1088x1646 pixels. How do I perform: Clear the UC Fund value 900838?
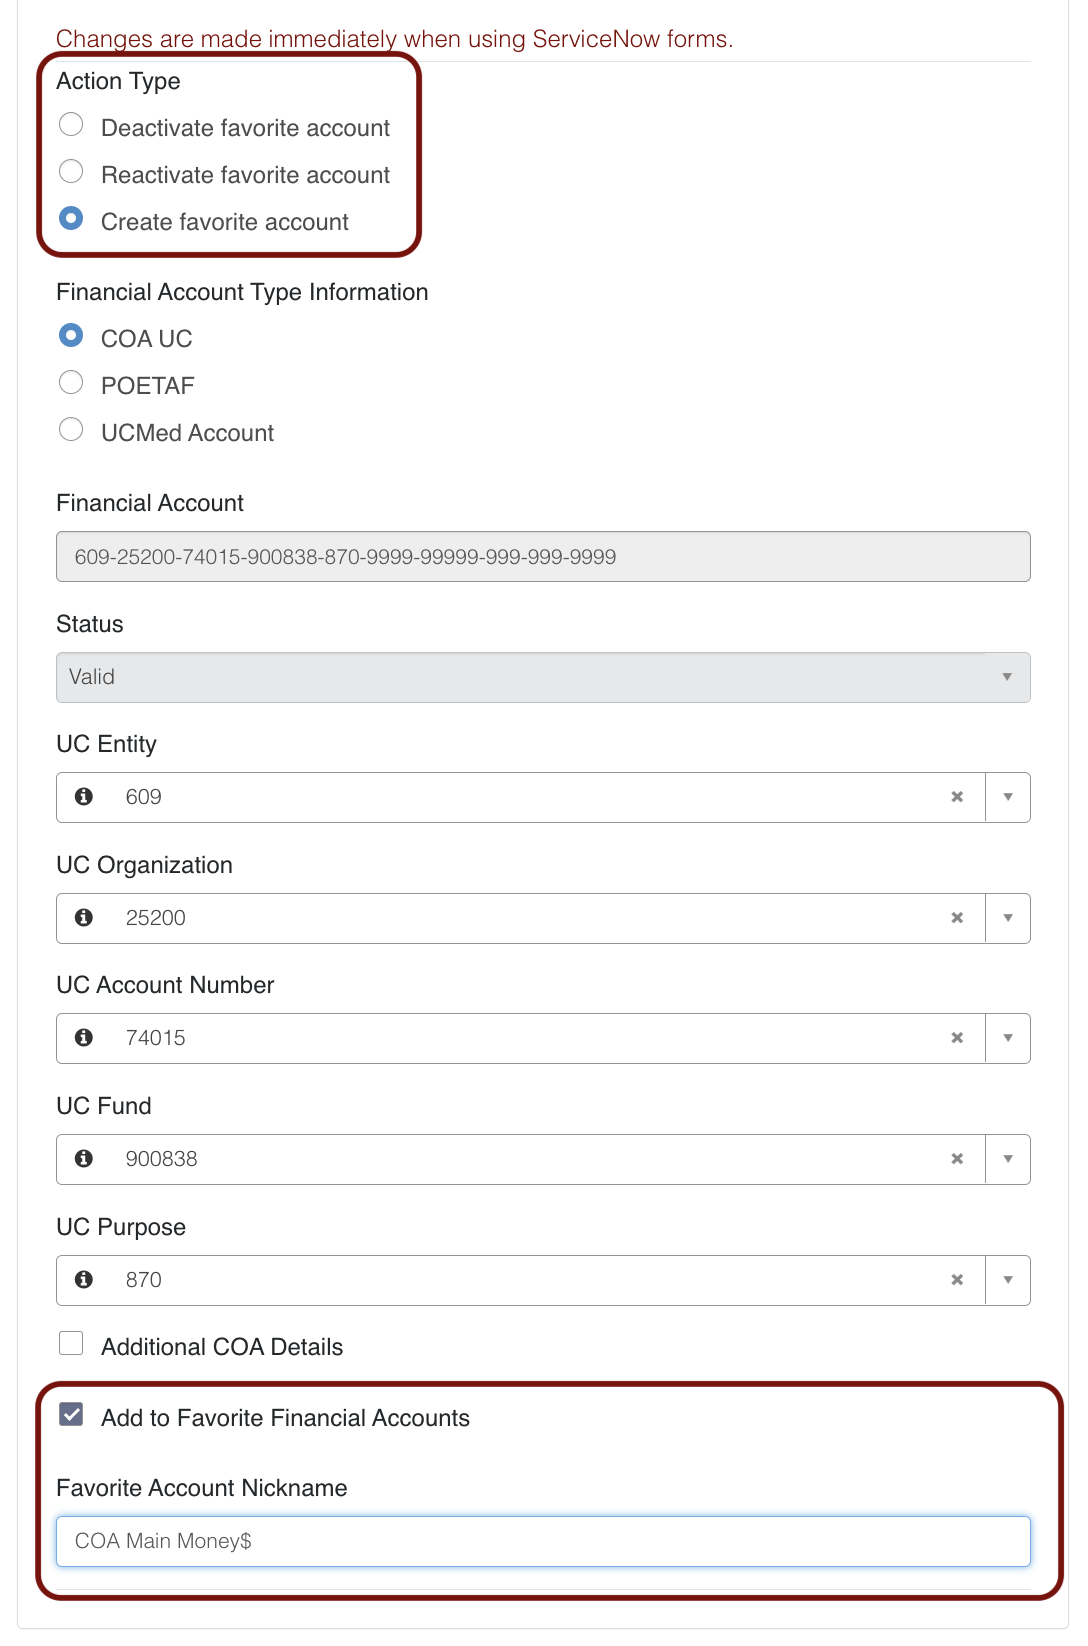click(957, 1159)
